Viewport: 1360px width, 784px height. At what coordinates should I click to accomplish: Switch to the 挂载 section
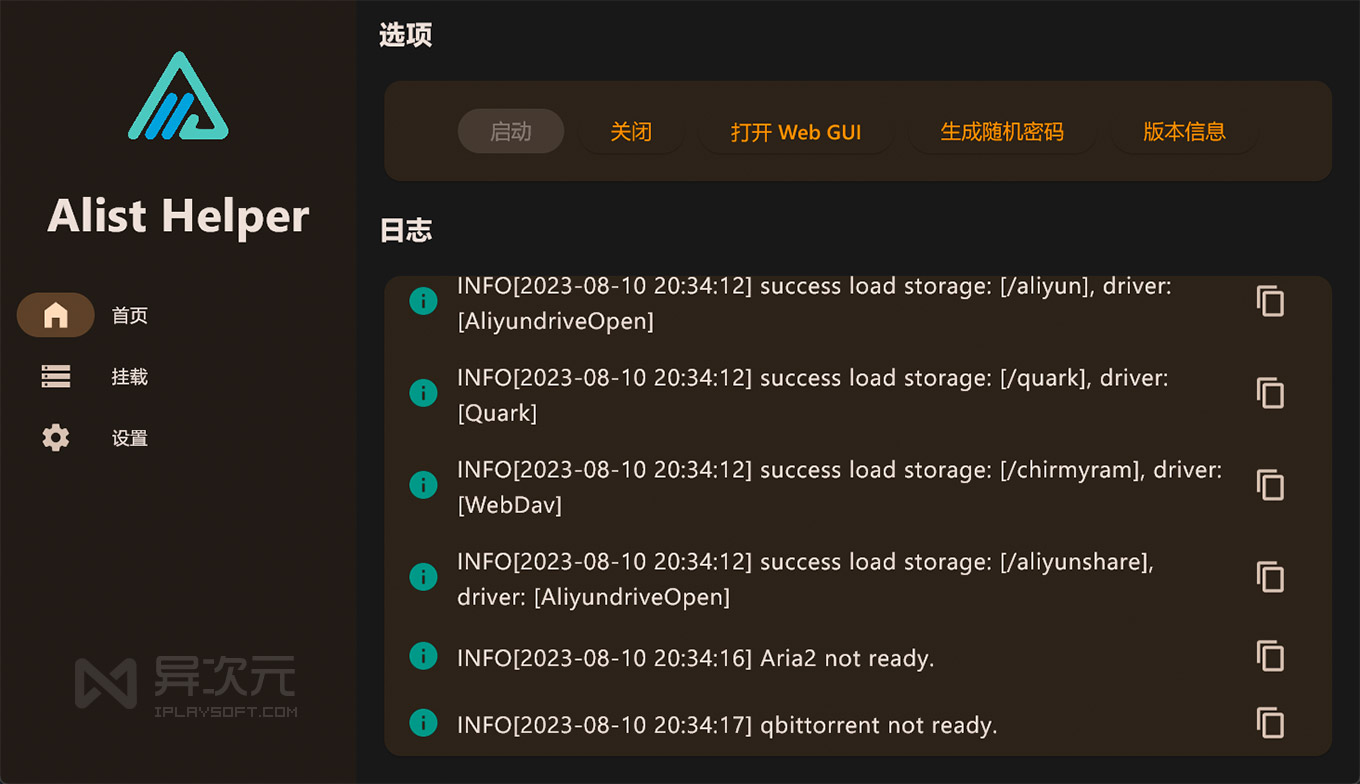129,376
